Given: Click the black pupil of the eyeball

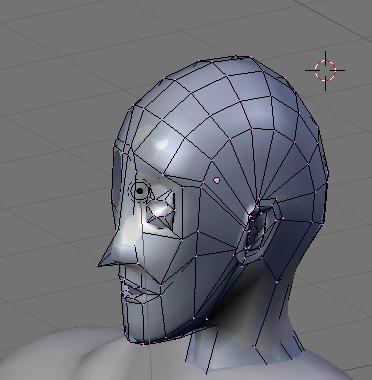Looking at the screenshot, I should click(x=140, y=191).
